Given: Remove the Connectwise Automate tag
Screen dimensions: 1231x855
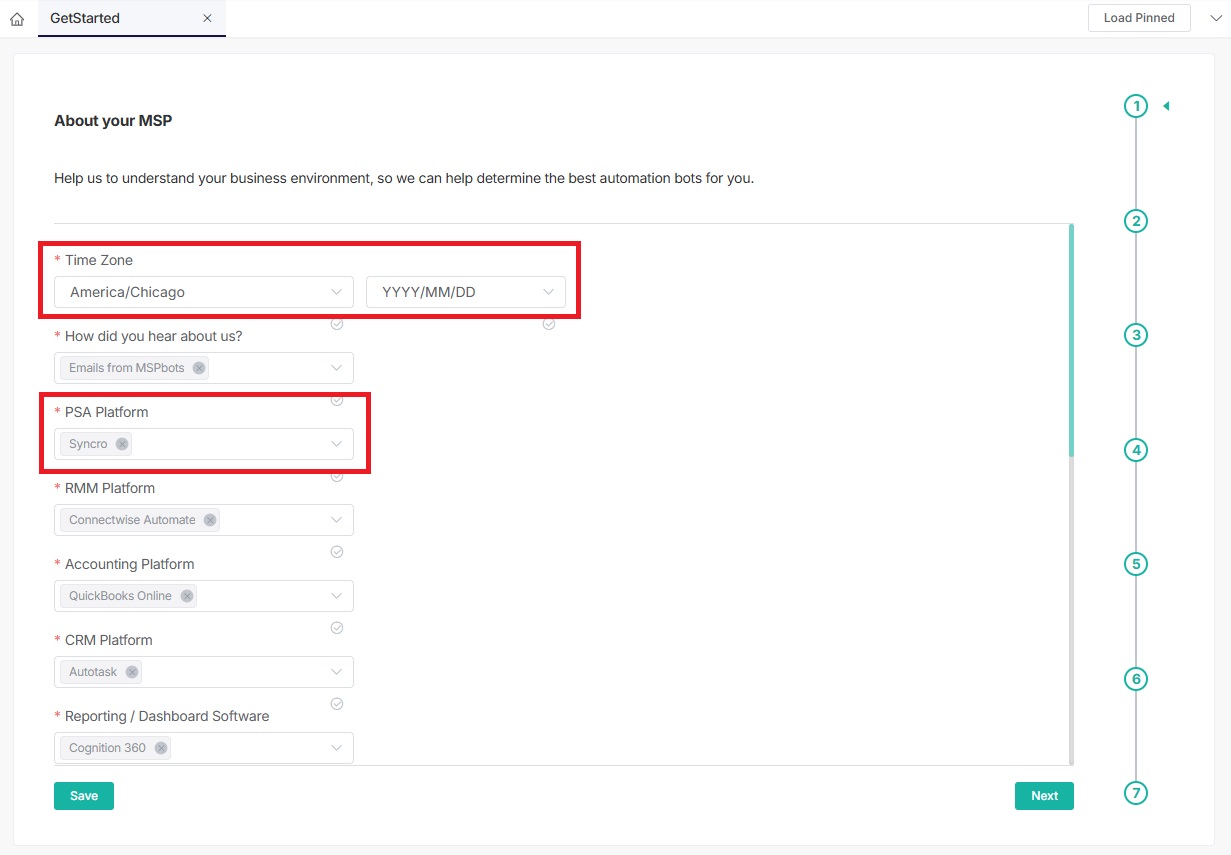Looking at the screenshot, I should [210, 520].
